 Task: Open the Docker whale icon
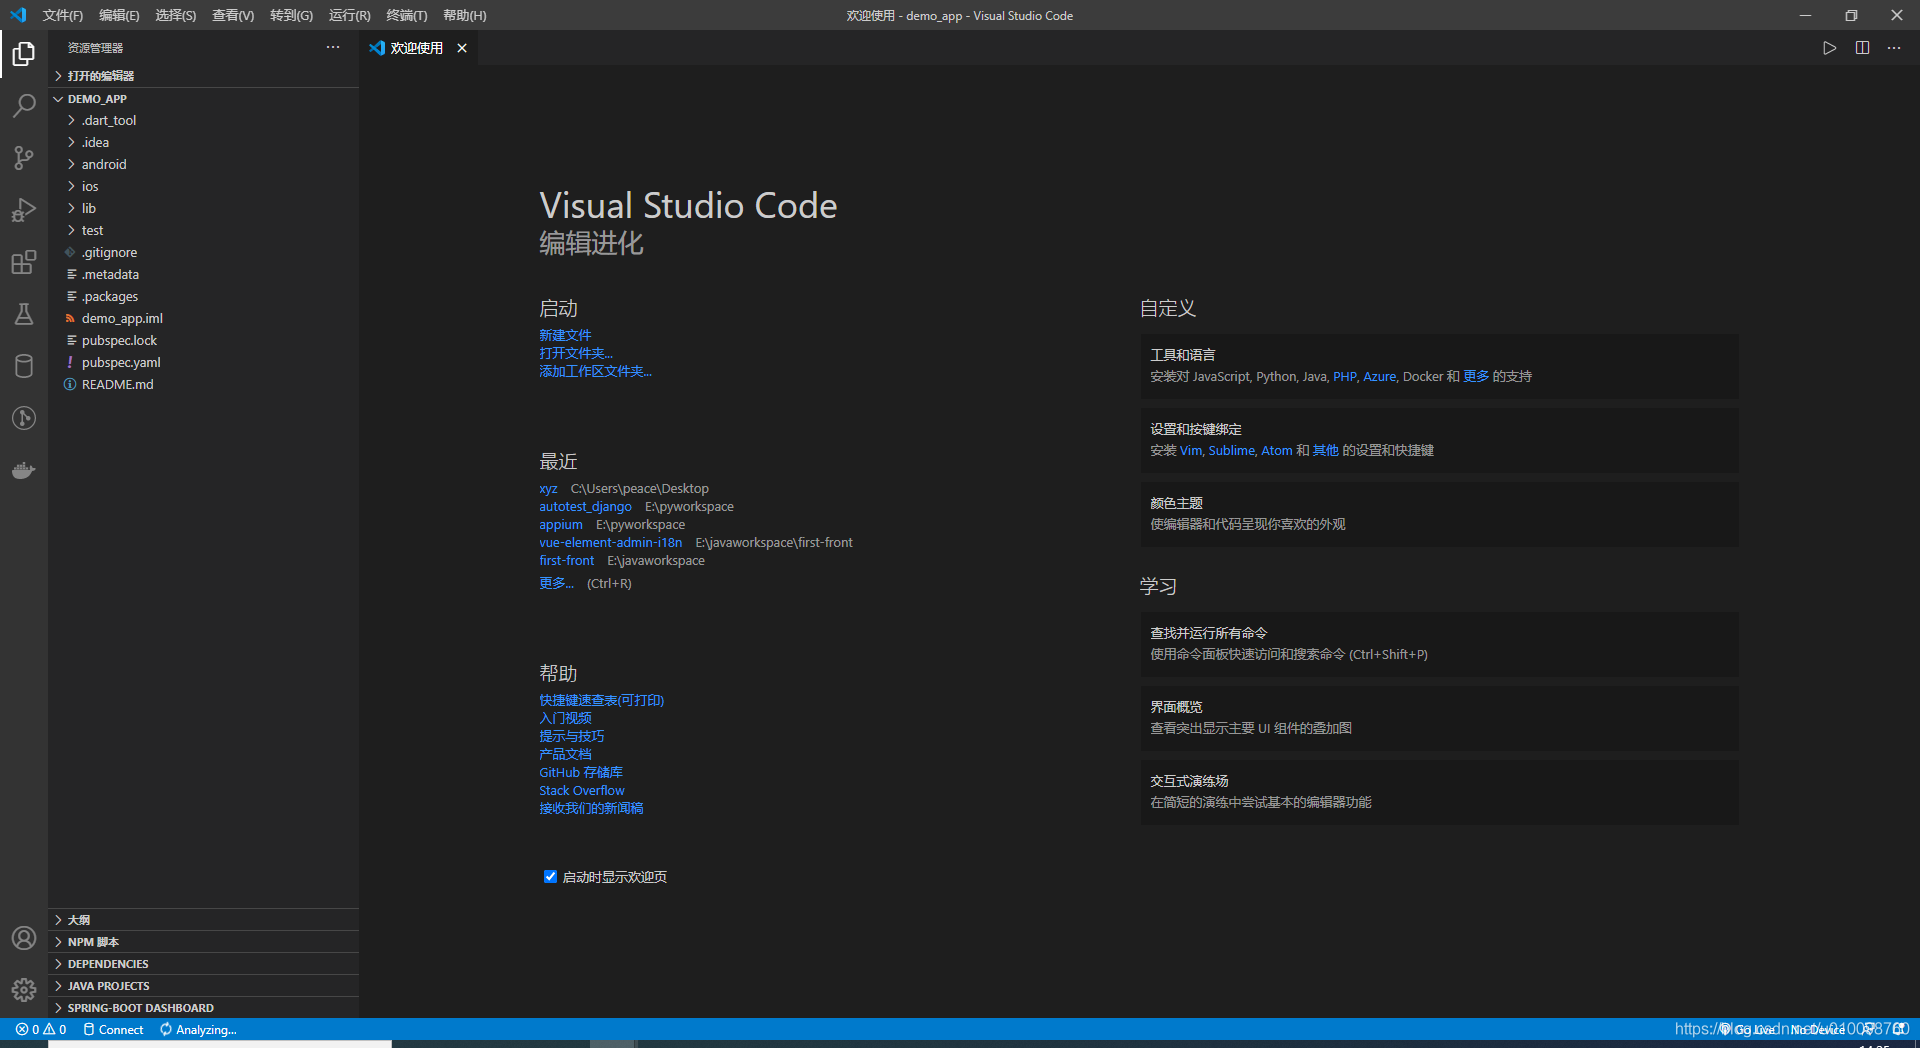coord(24,470)
